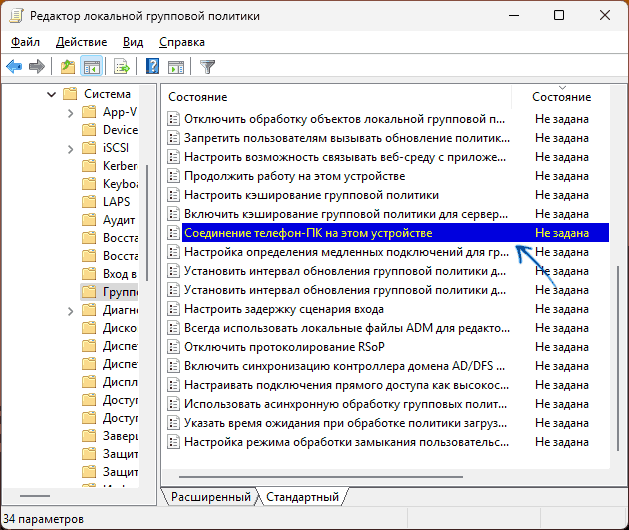The width and height of the screenshot is (629, 530).
Task: Click the Back arrow toolbar icon
Action: pos(14,67)
